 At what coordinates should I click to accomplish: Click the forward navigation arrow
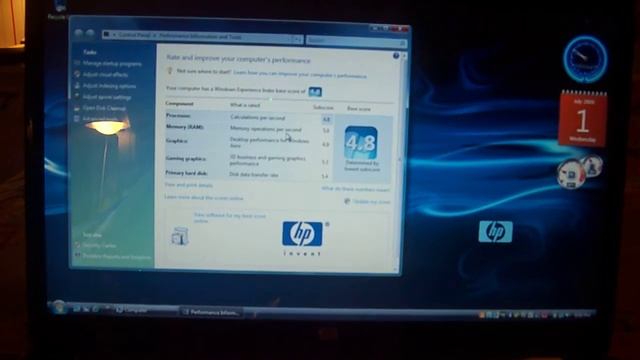(90, 34)
